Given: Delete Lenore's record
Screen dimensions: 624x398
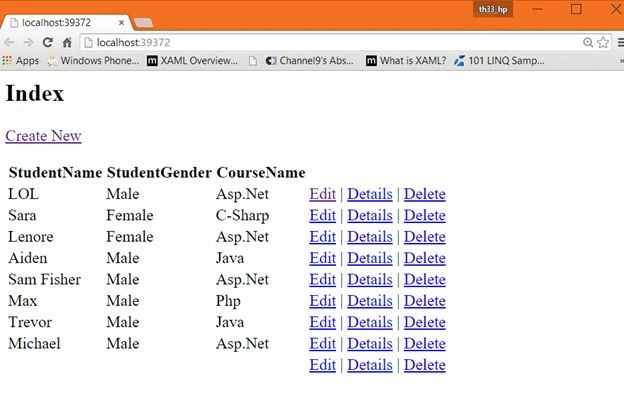Looking at the screenshot, I should (425, 237).
